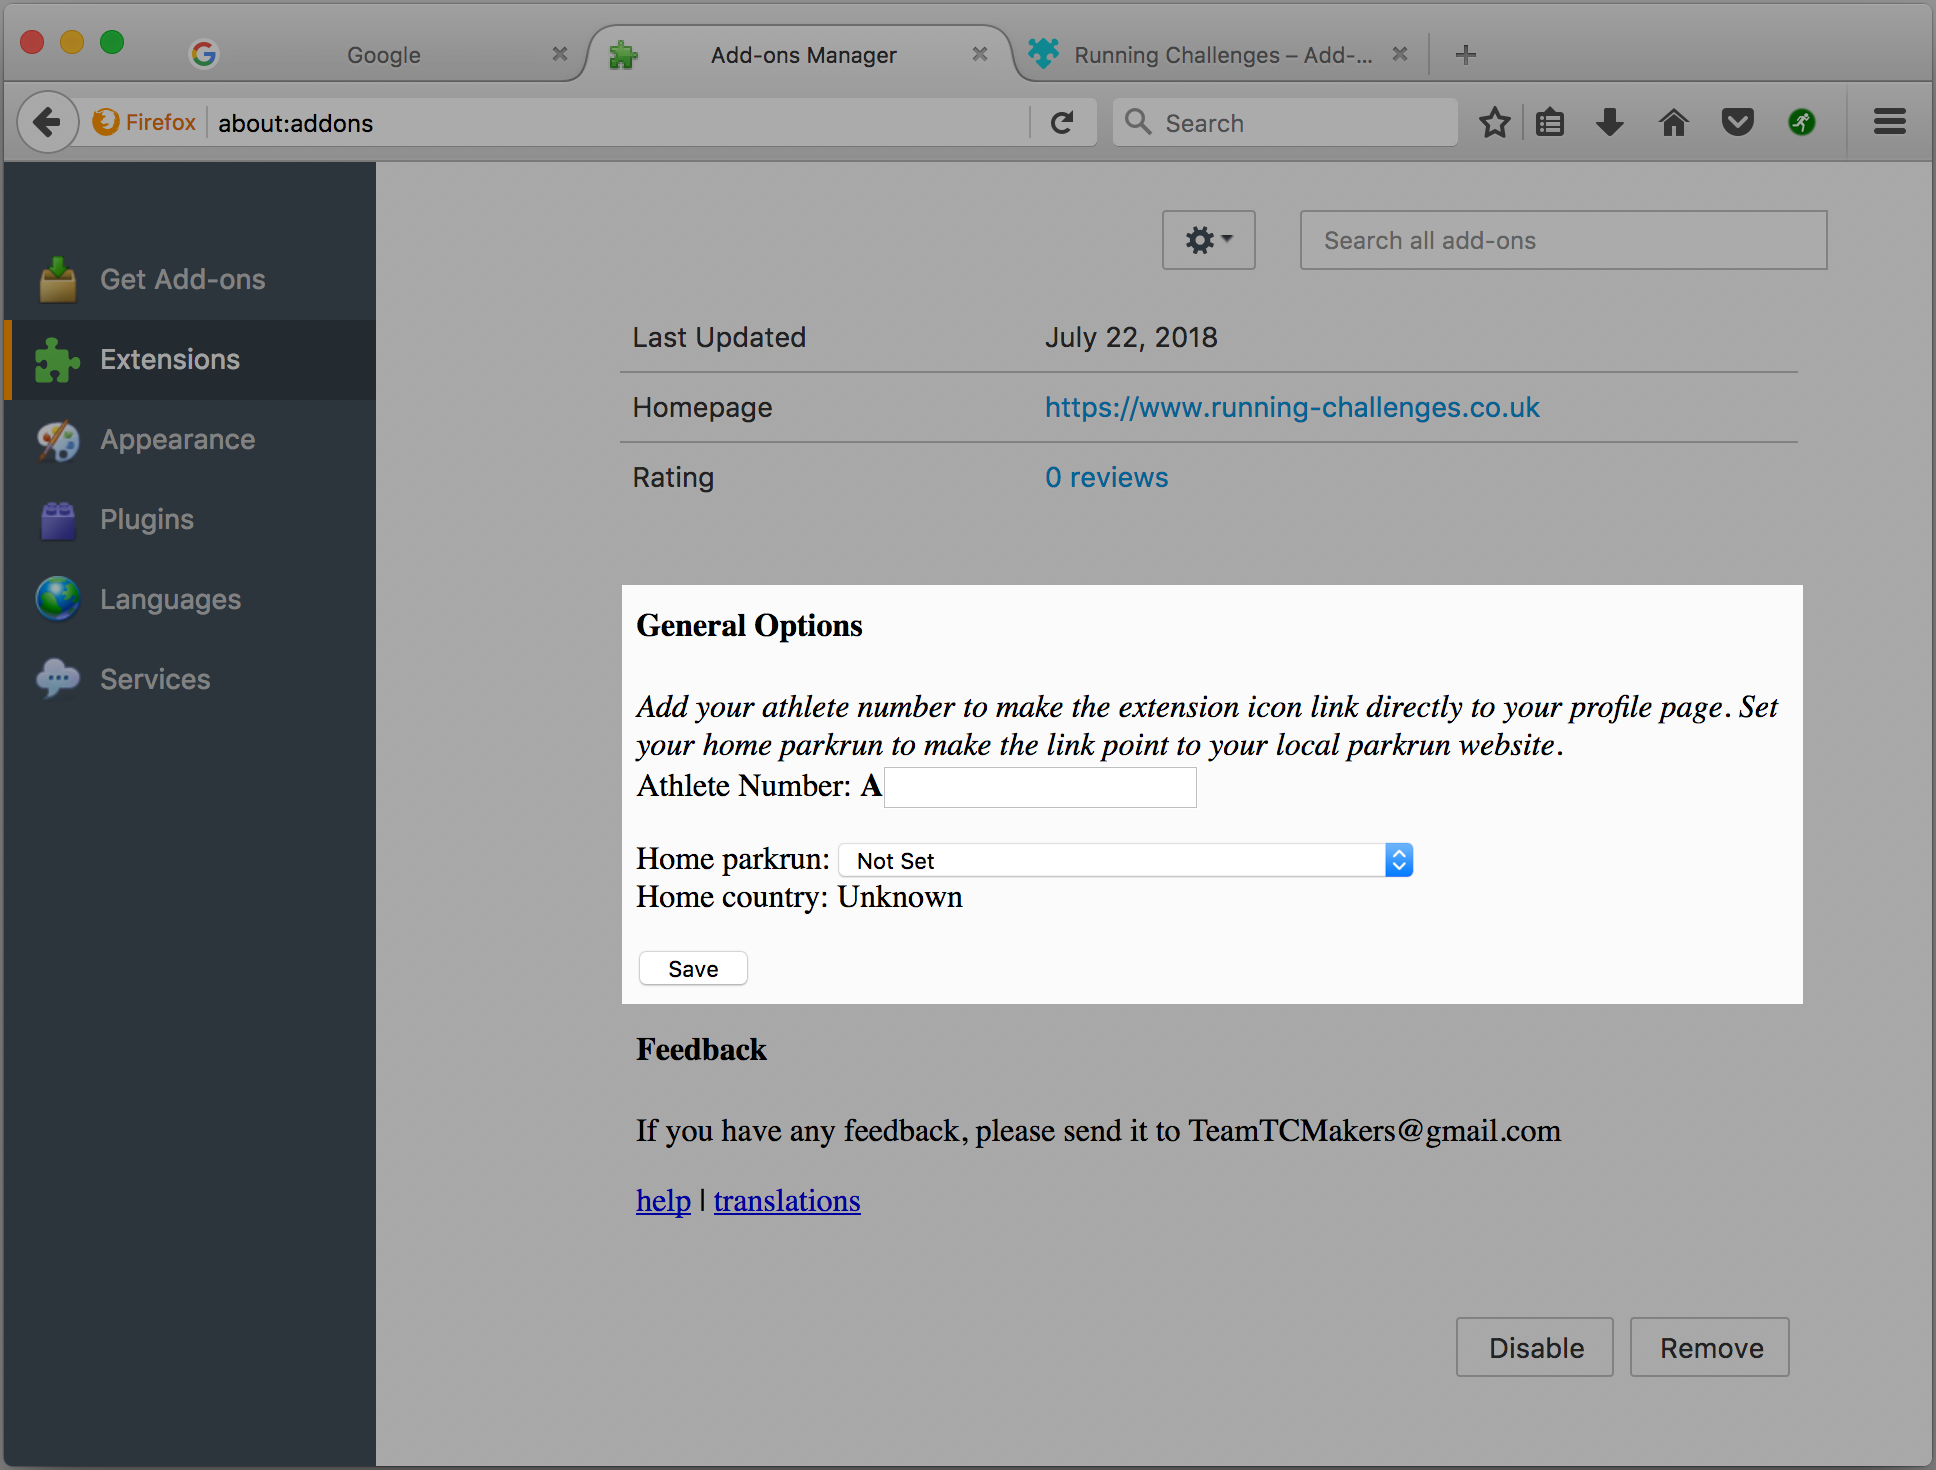Viewport: 1936px width, 1470px height.
Task: Open the hamburger menu icon
Action: tap(1889, 123)
